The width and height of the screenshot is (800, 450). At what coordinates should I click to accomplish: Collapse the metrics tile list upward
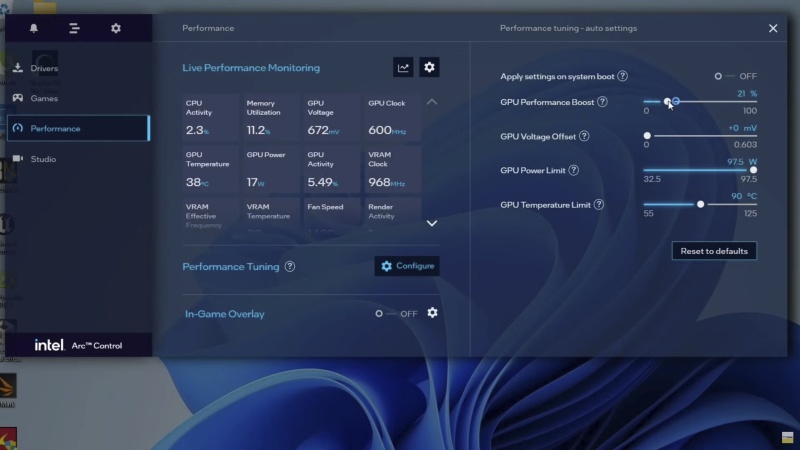coord(432,102)
